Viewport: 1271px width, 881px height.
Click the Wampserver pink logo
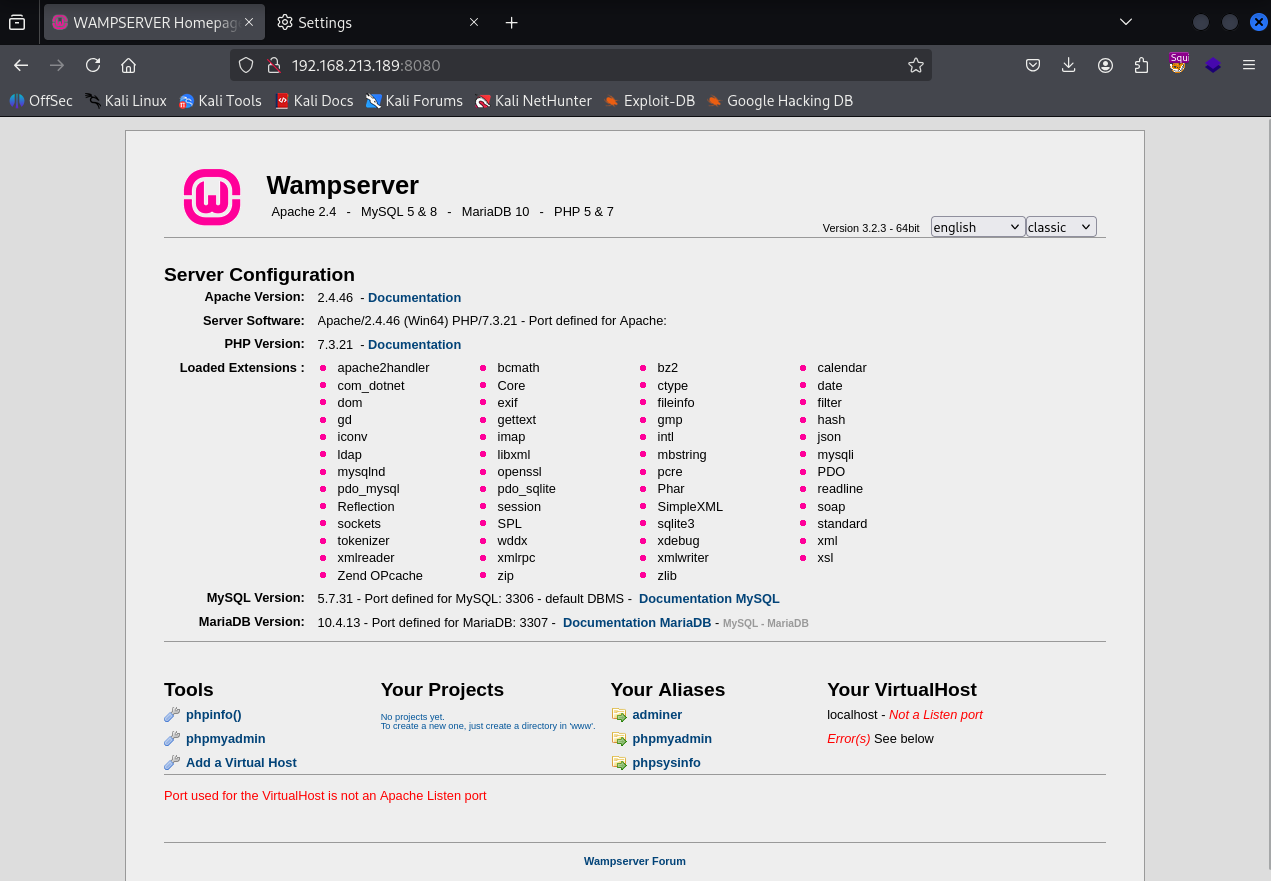(x=212, y=197)
